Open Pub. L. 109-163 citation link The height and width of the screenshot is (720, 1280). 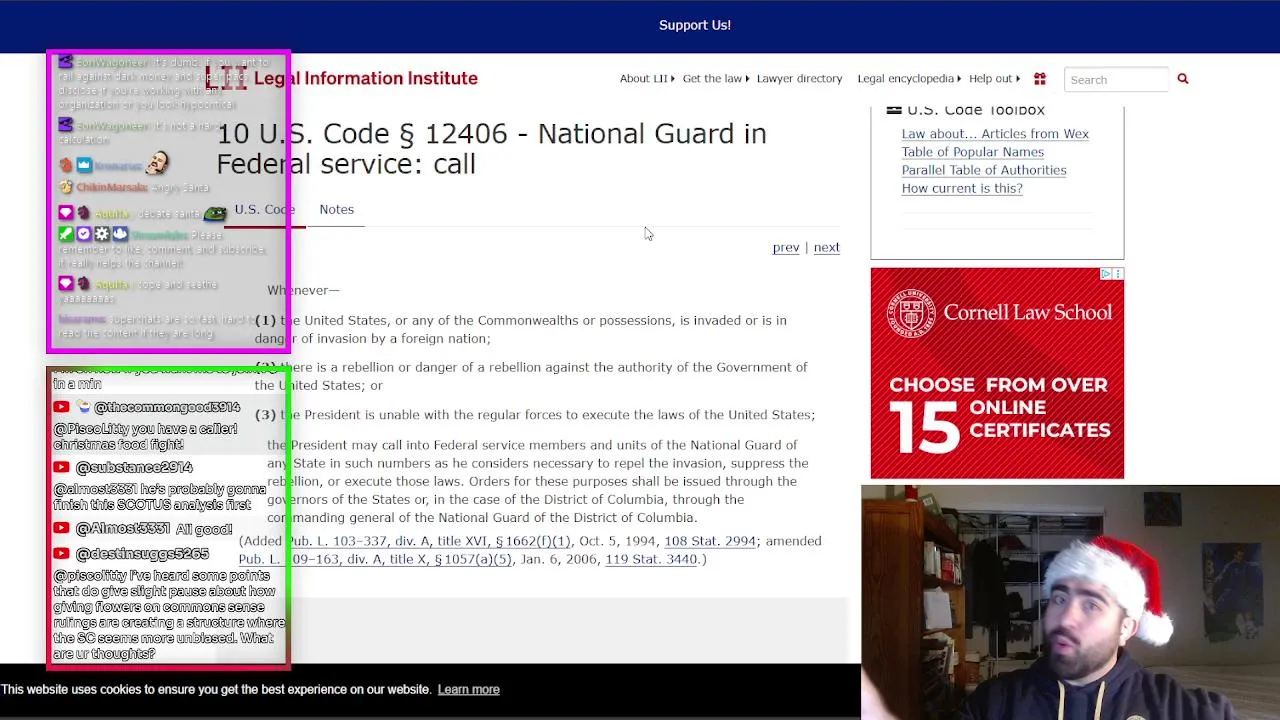pyautogui.click(x=375, y=559)
